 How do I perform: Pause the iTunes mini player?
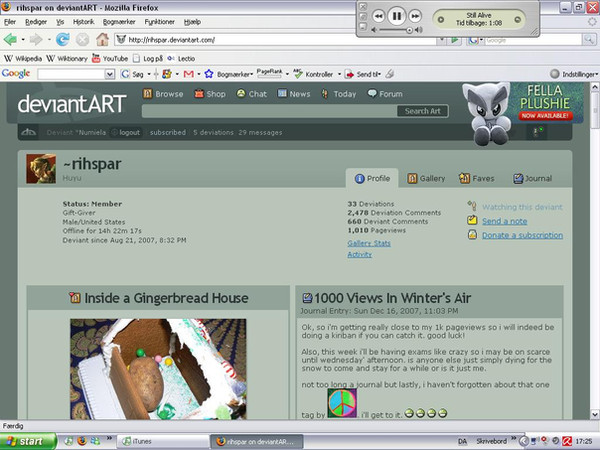[397, 16]
